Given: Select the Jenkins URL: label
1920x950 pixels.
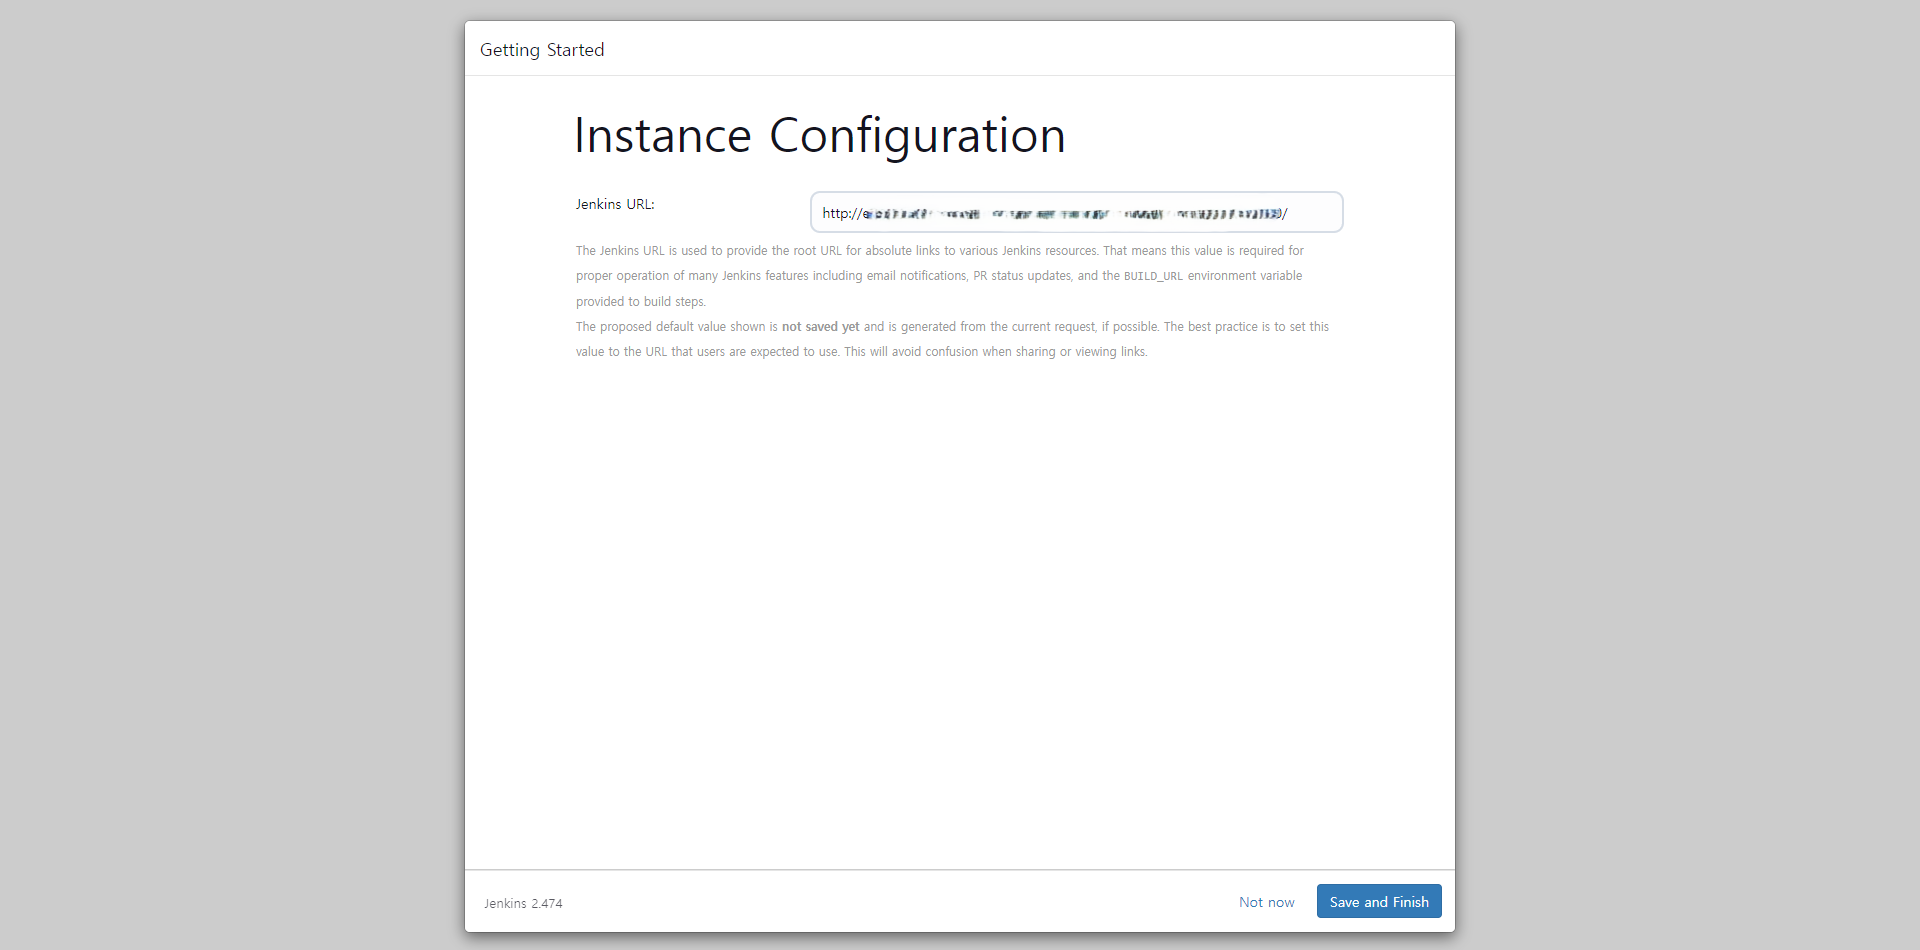Looking at the screenshot, I should click(615, 204).
